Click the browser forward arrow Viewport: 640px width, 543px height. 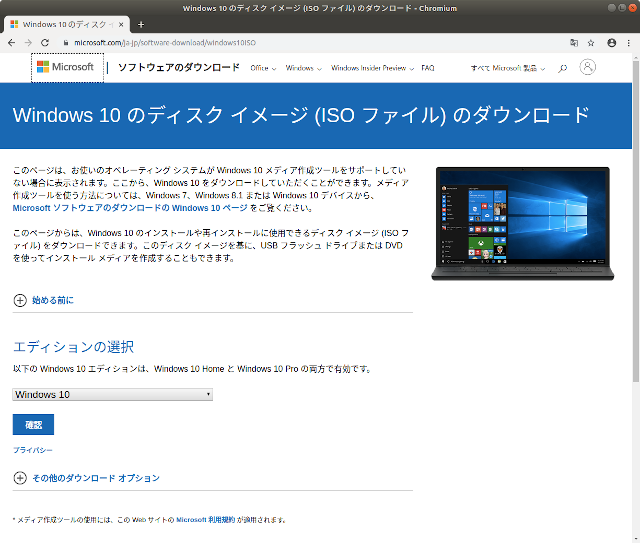pyautogui.click(x=28, y=43)
